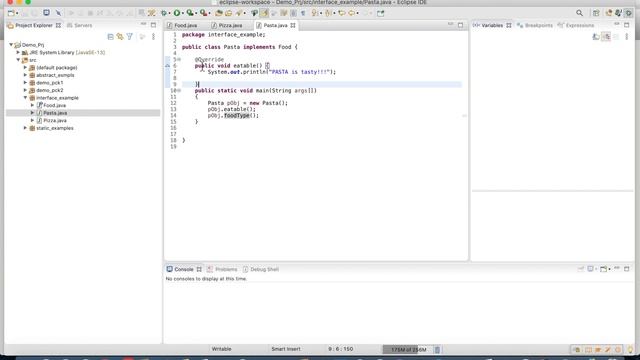The height and width of the screenshot is (360, 640).
Task: Click the Open Console icon in Console toolbar
Action: (x=604, y=269)
